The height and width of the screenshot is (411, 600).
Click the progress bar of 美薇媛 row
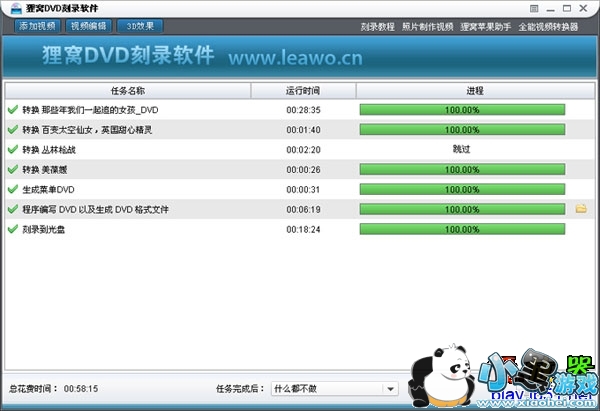pyautogui.click(x=462, y=170)
